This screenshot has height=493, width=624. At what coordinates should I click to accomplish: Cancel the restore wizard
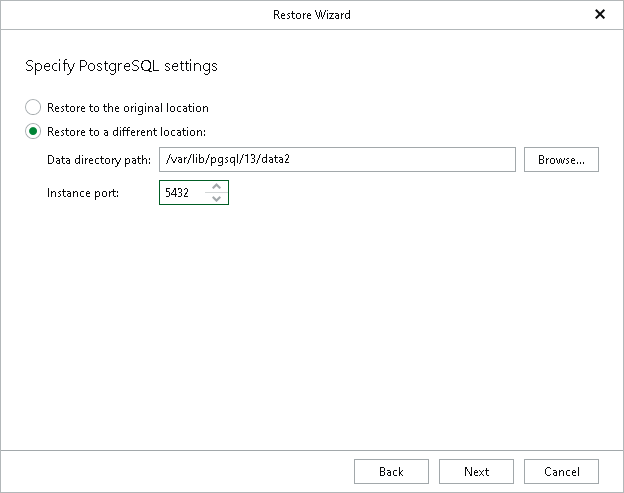[561, 472]
